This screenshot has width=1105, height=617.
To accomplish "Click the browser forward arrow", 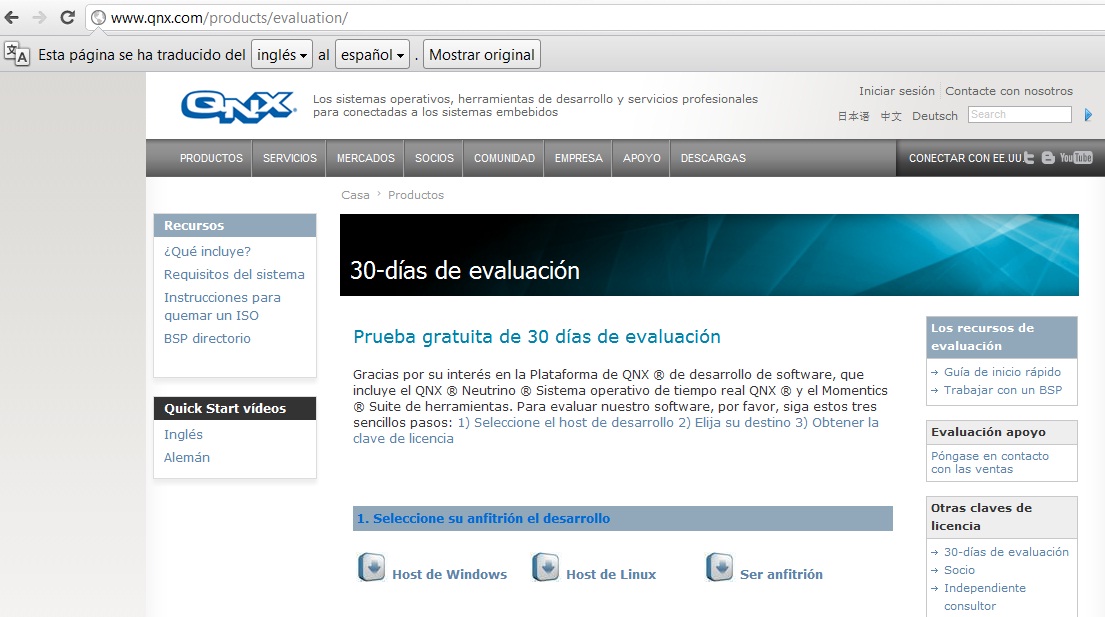I will (38, 17).
